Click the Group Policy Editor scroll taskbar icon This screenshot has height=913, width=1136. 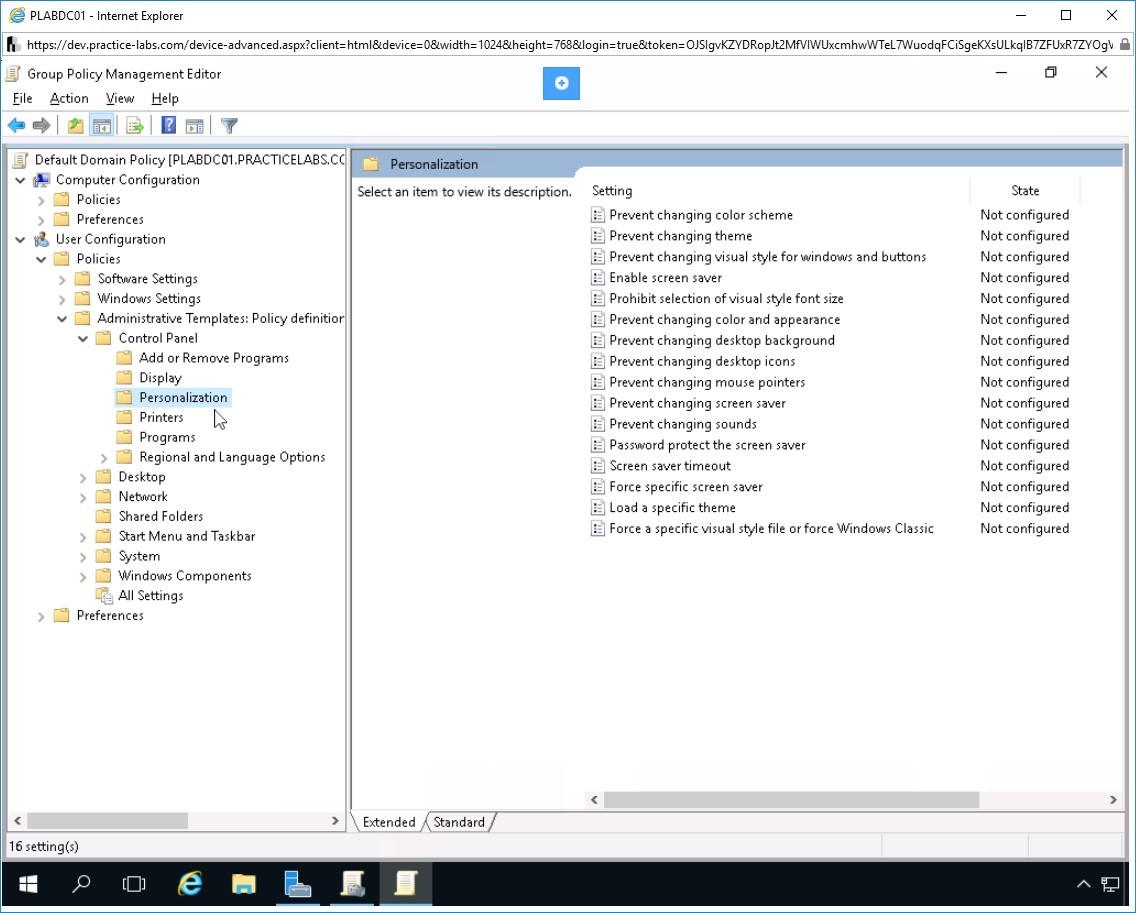[x=405, y=884]
